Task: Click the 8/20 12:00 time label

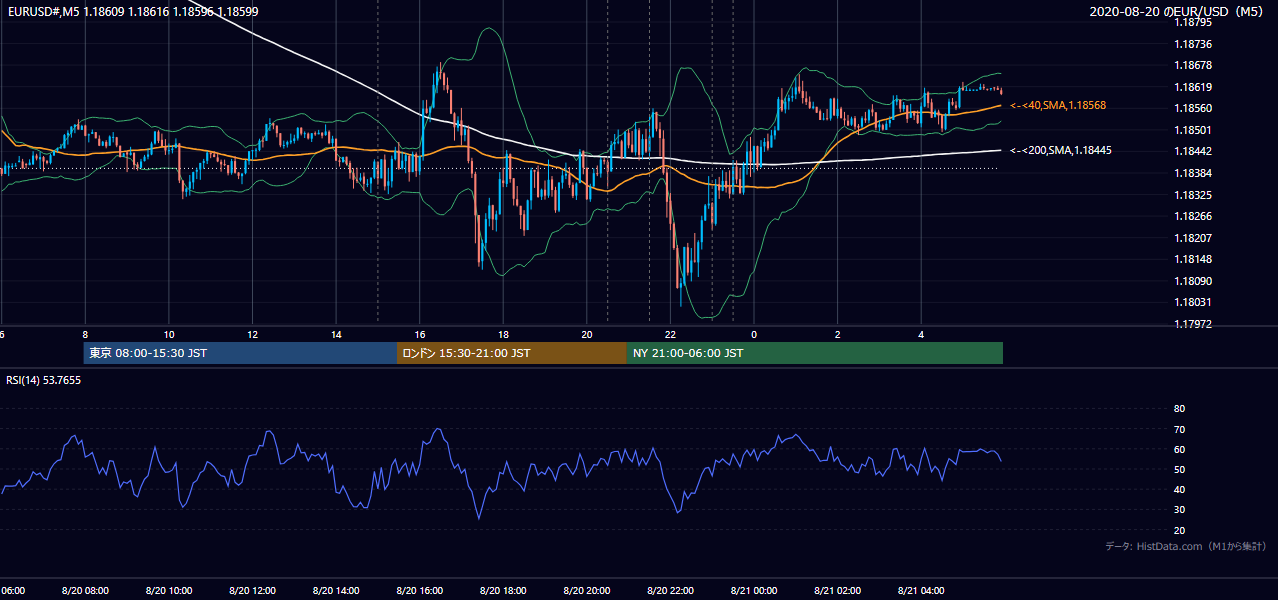Action: 251,591
